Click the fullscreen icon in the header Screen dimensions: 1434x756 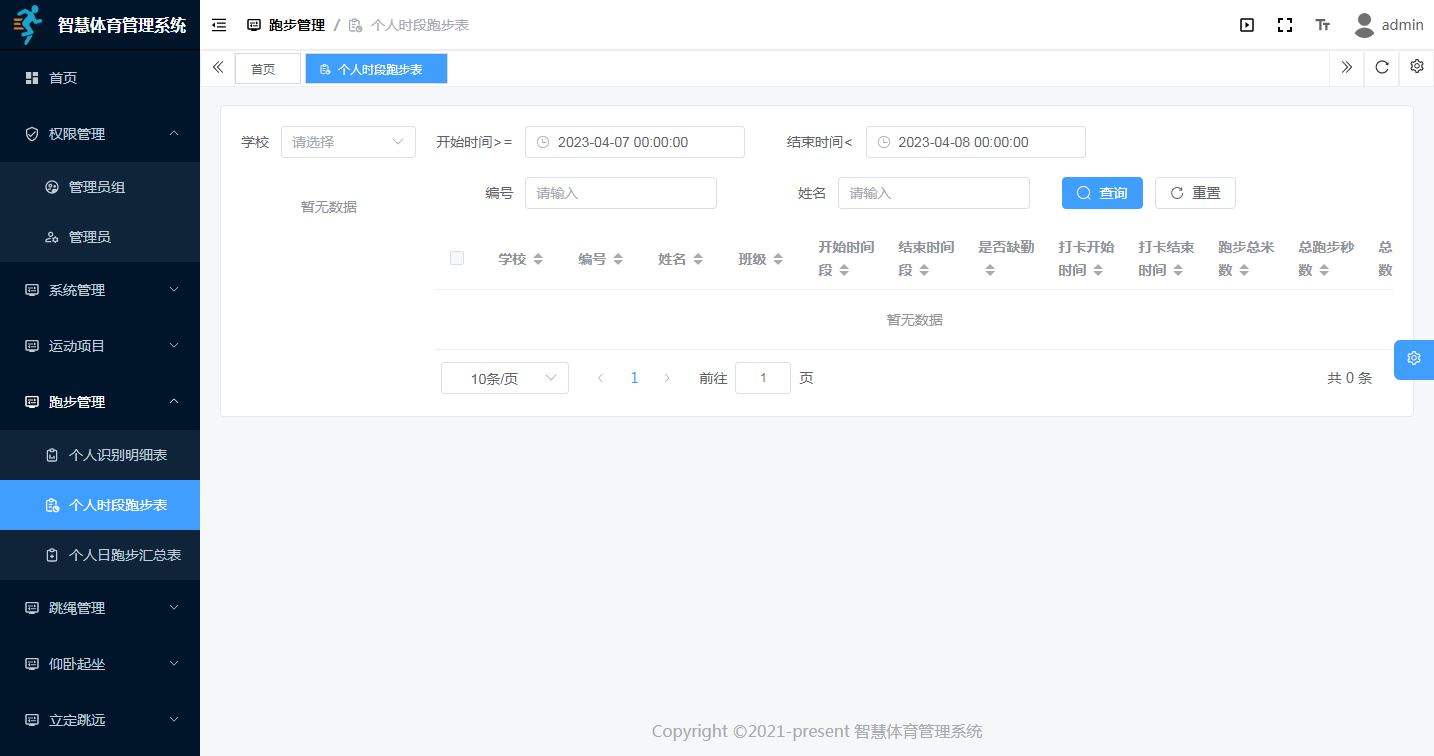tap(1285, 25)
